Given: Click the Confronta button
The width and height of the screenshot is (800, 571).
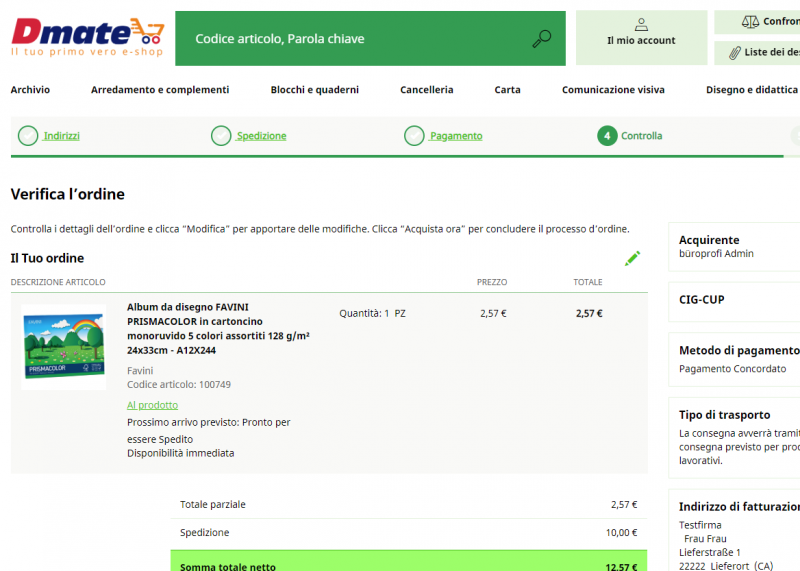Looking at the screenshot, I should click(757, 22).
